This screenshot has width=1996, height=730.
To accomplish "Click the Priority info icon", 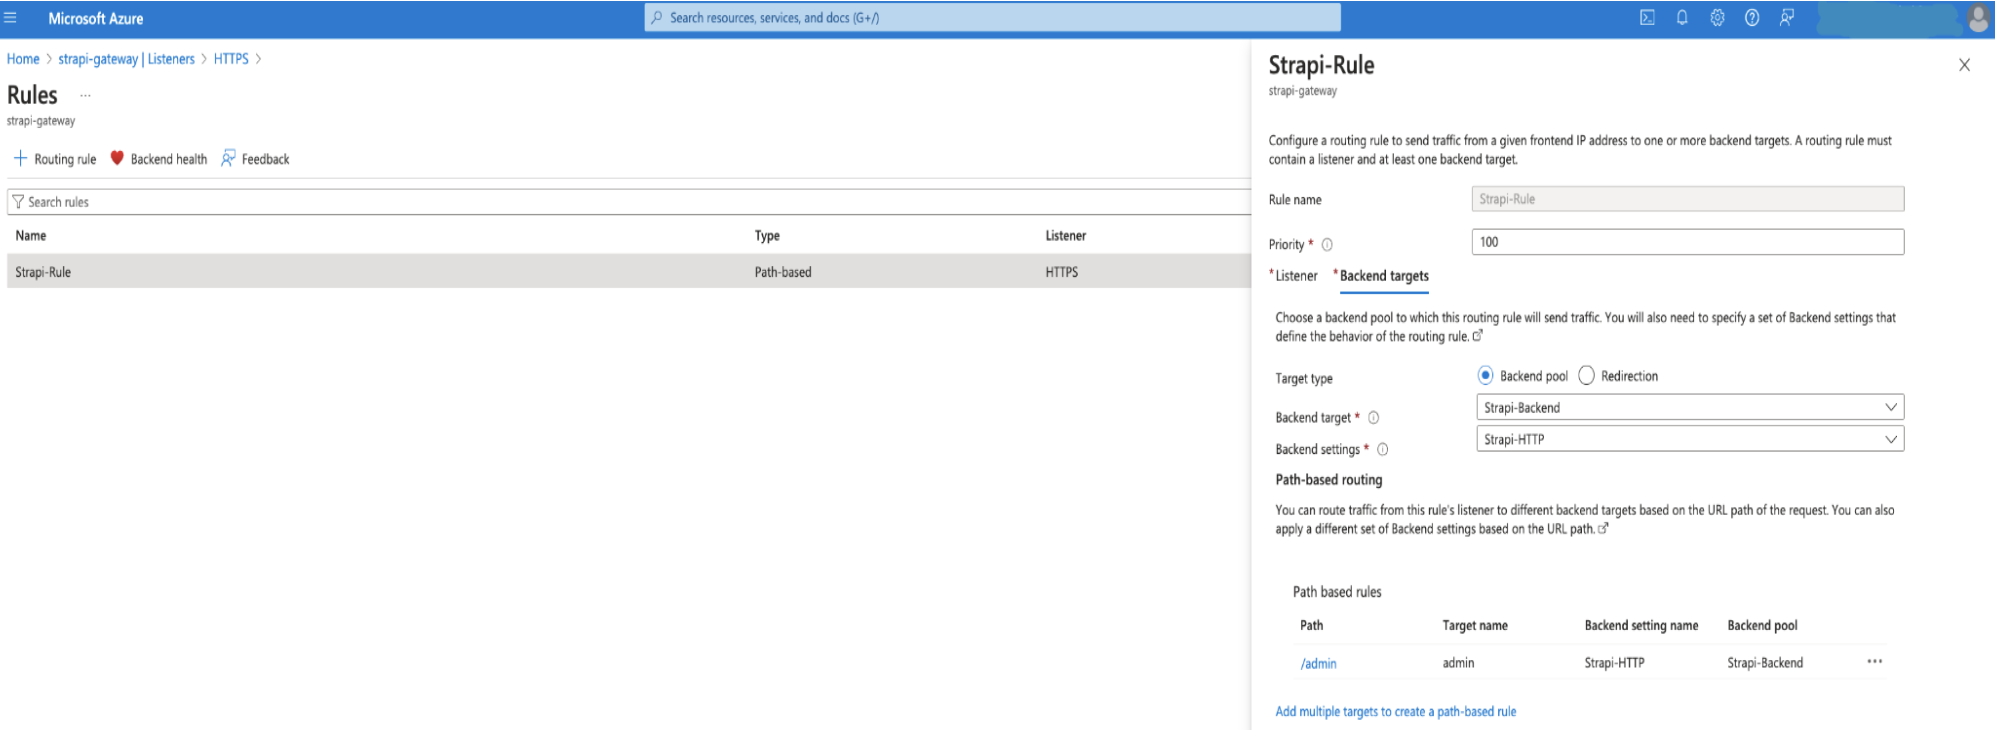I will tap(1327, 244).
